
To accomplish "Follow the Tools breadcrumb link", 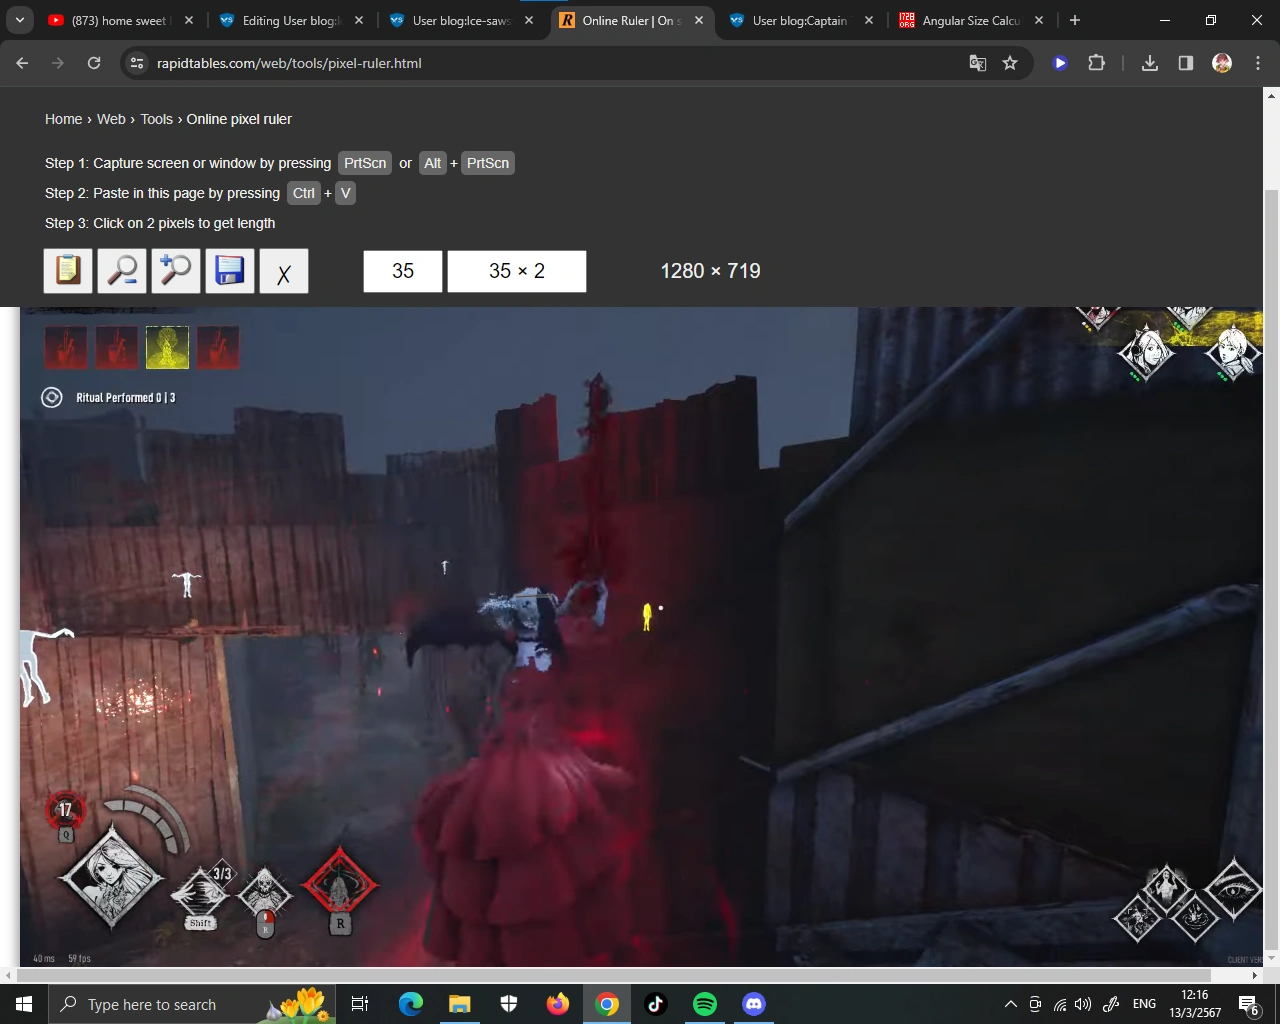I will (157, 119).
